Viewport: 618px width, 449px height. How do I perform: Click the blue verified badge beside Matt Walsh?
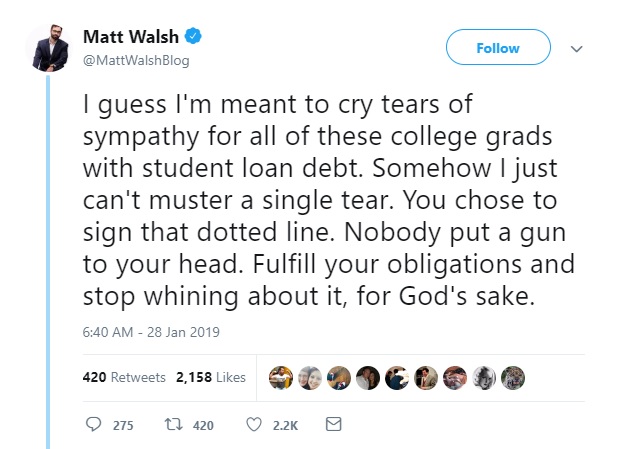[193, 37]
